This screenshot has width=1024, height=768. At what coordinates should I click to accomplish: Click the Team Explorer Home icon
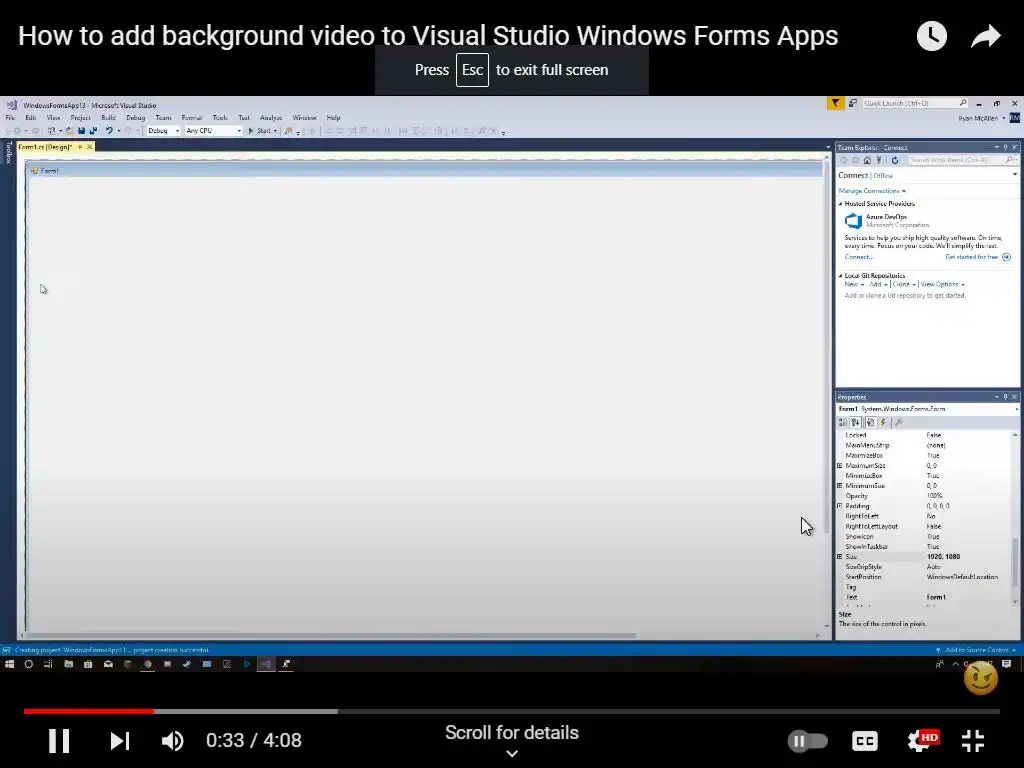pyautogui.click(x=867, y=160)
